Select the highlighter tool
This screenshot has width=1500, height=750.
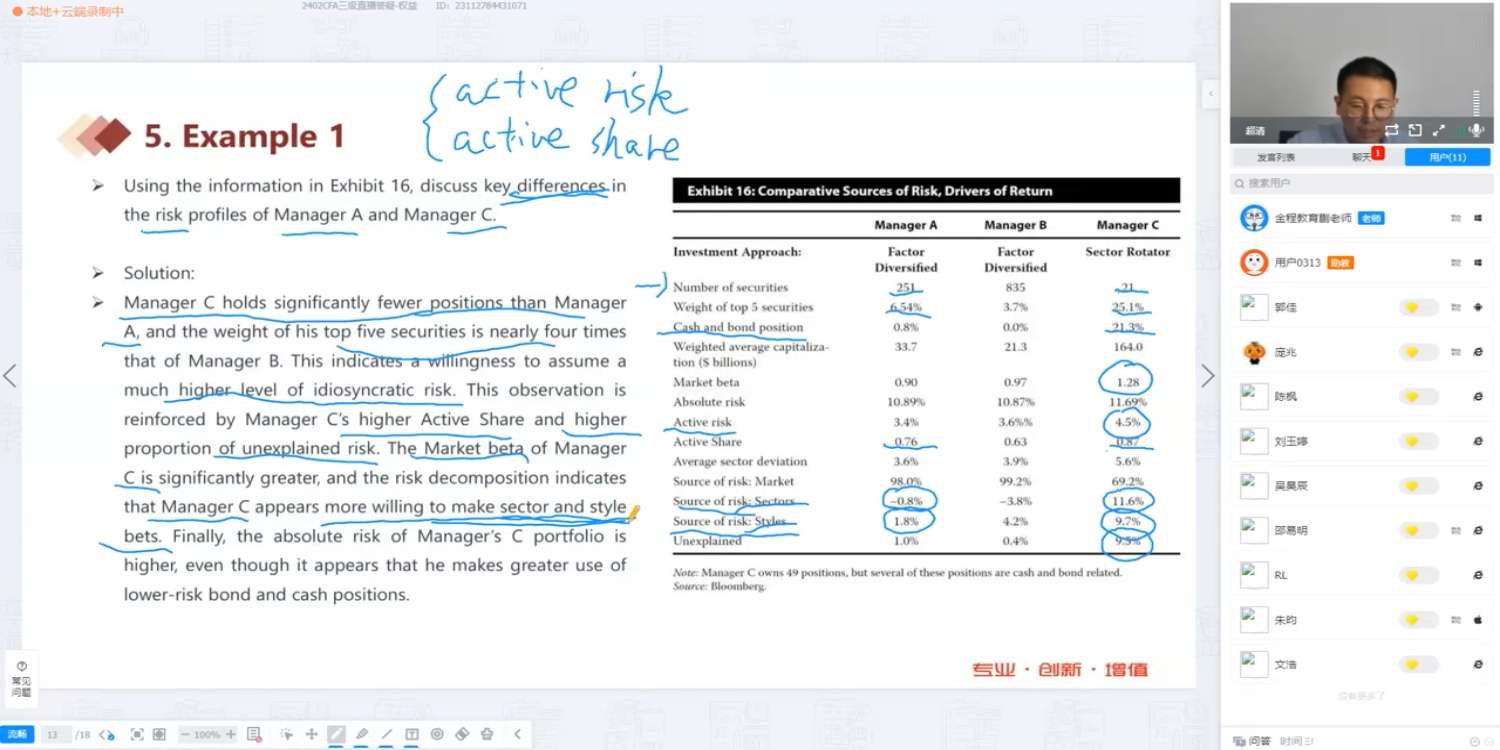click(362, 735)
